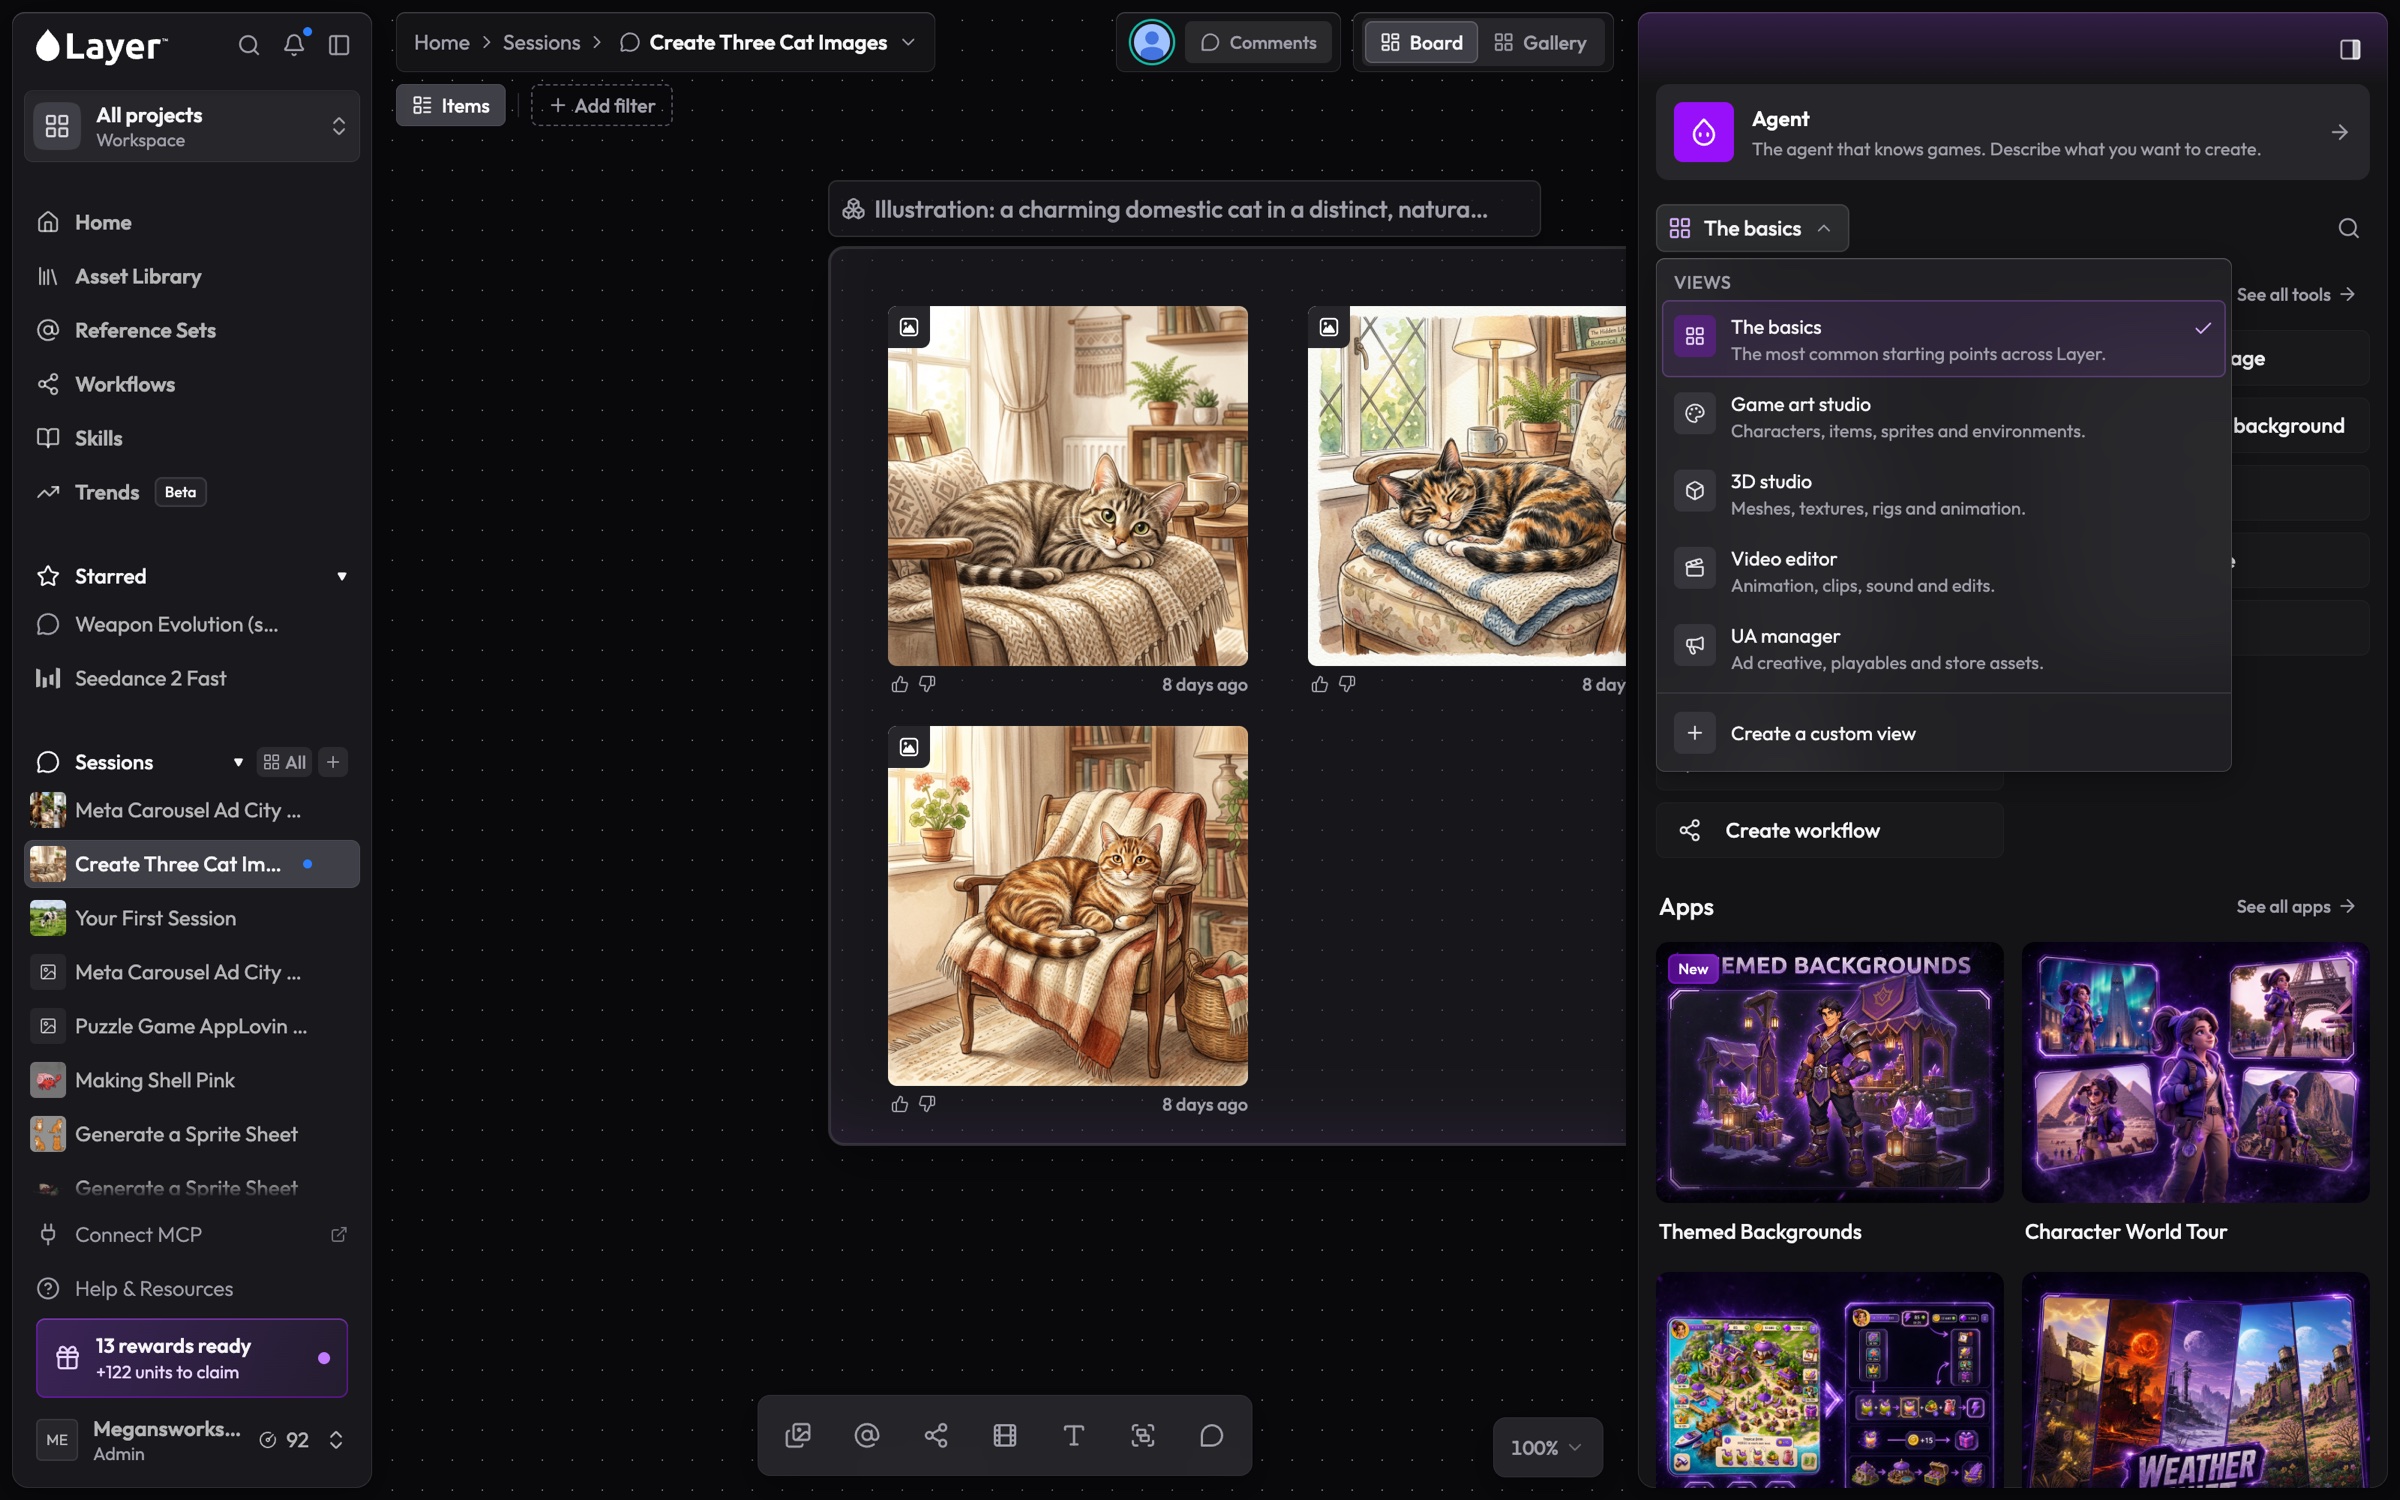Select the Text tool in bottom toolbar

1074,1436
